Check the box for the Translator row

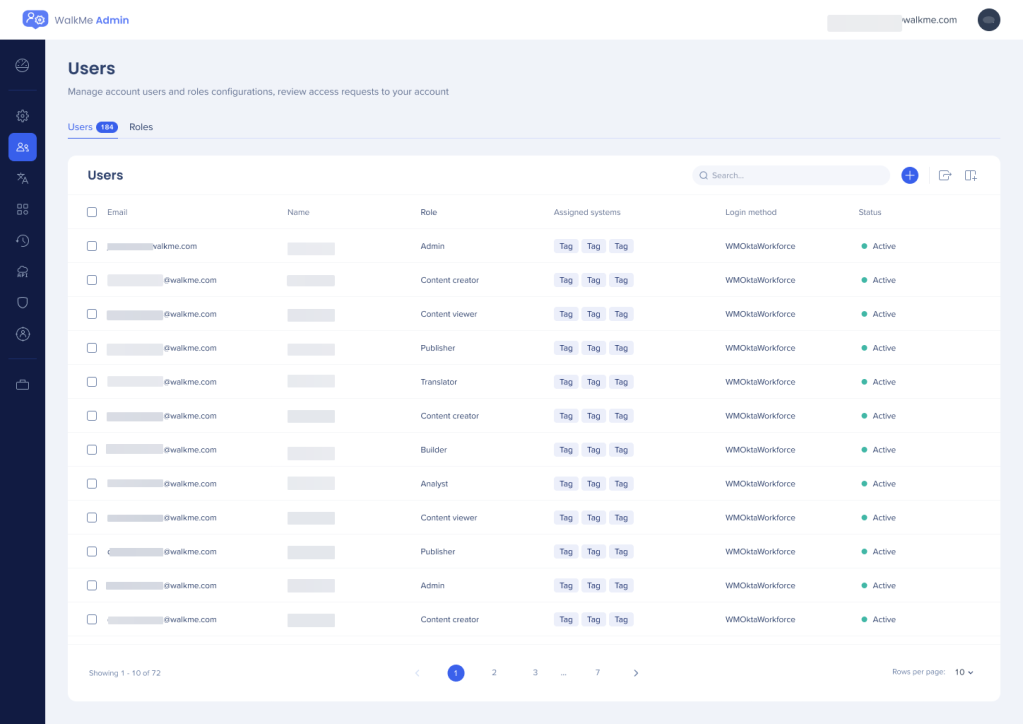coord(92,382)
